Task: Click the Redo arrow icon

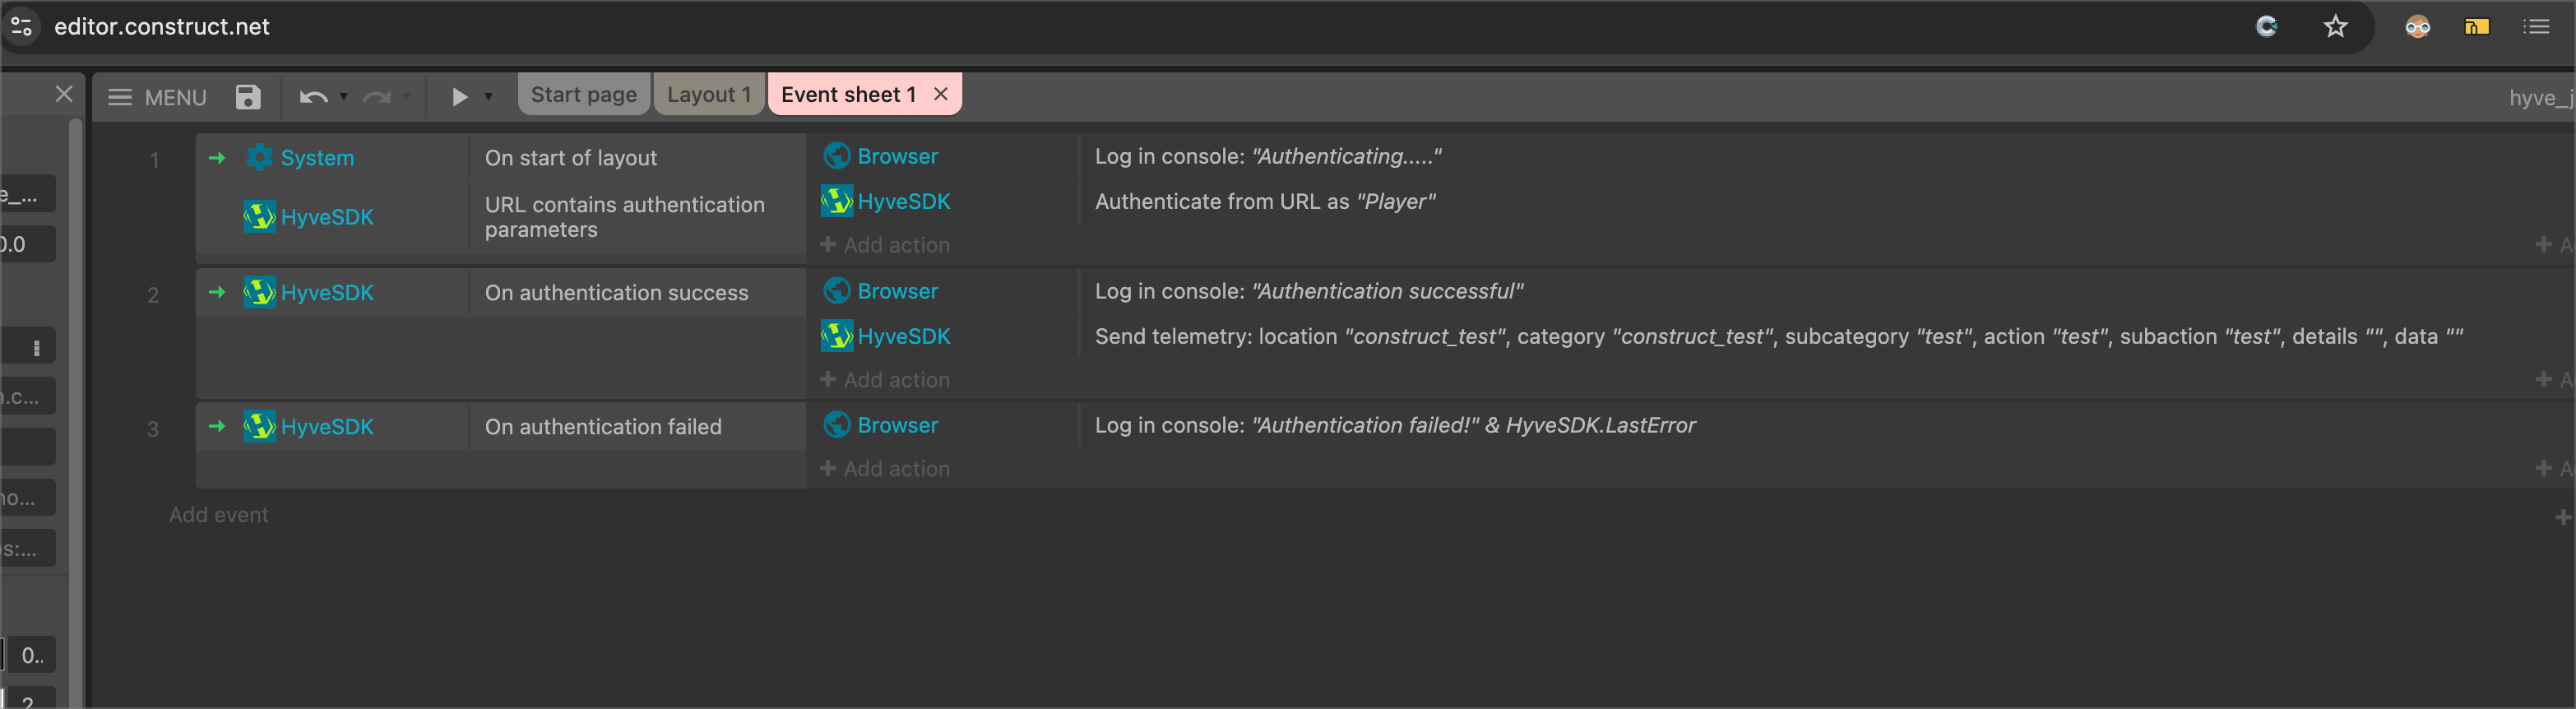Action: click(377, 97)
